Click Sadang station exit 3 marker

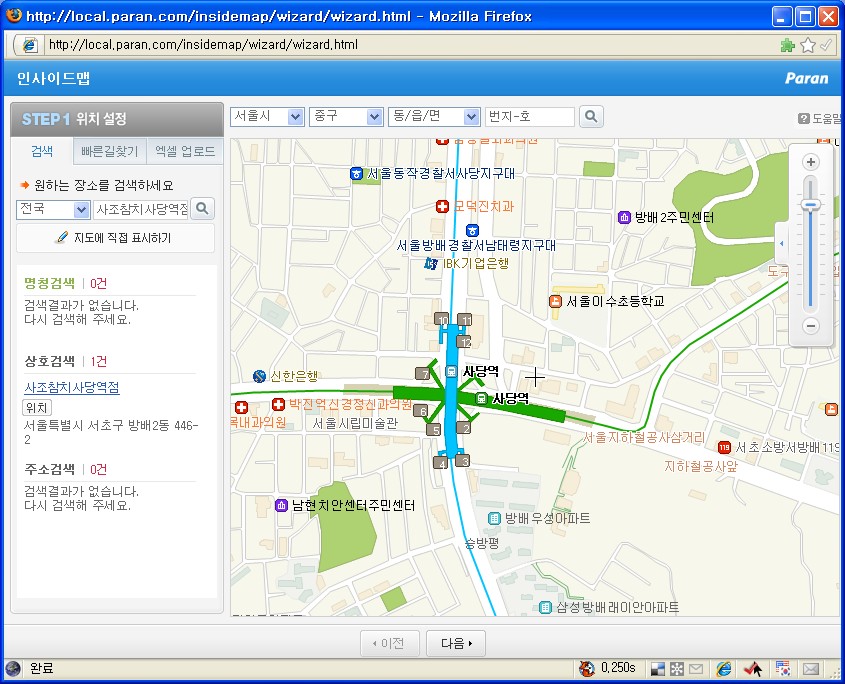(462, 460)
